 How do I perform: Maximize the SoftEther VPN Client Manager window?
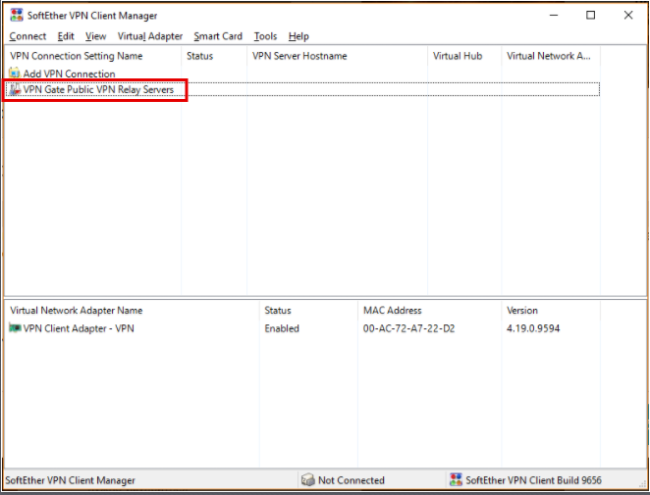click(591, 15)
